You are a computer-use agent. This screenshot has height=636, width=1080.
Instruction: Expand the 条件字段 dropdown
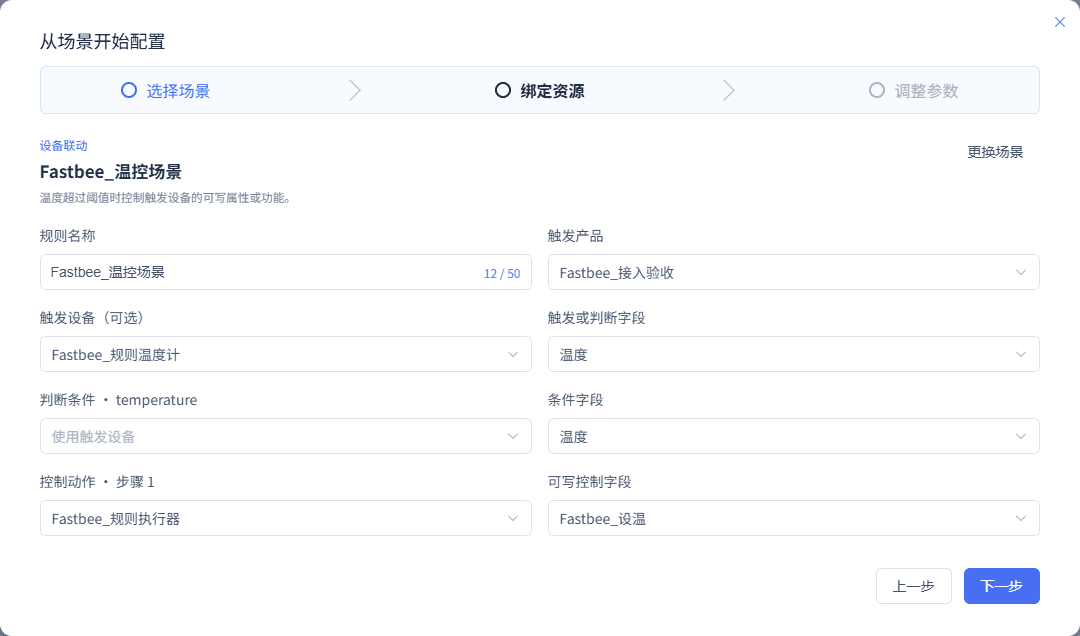click(793, 436)
